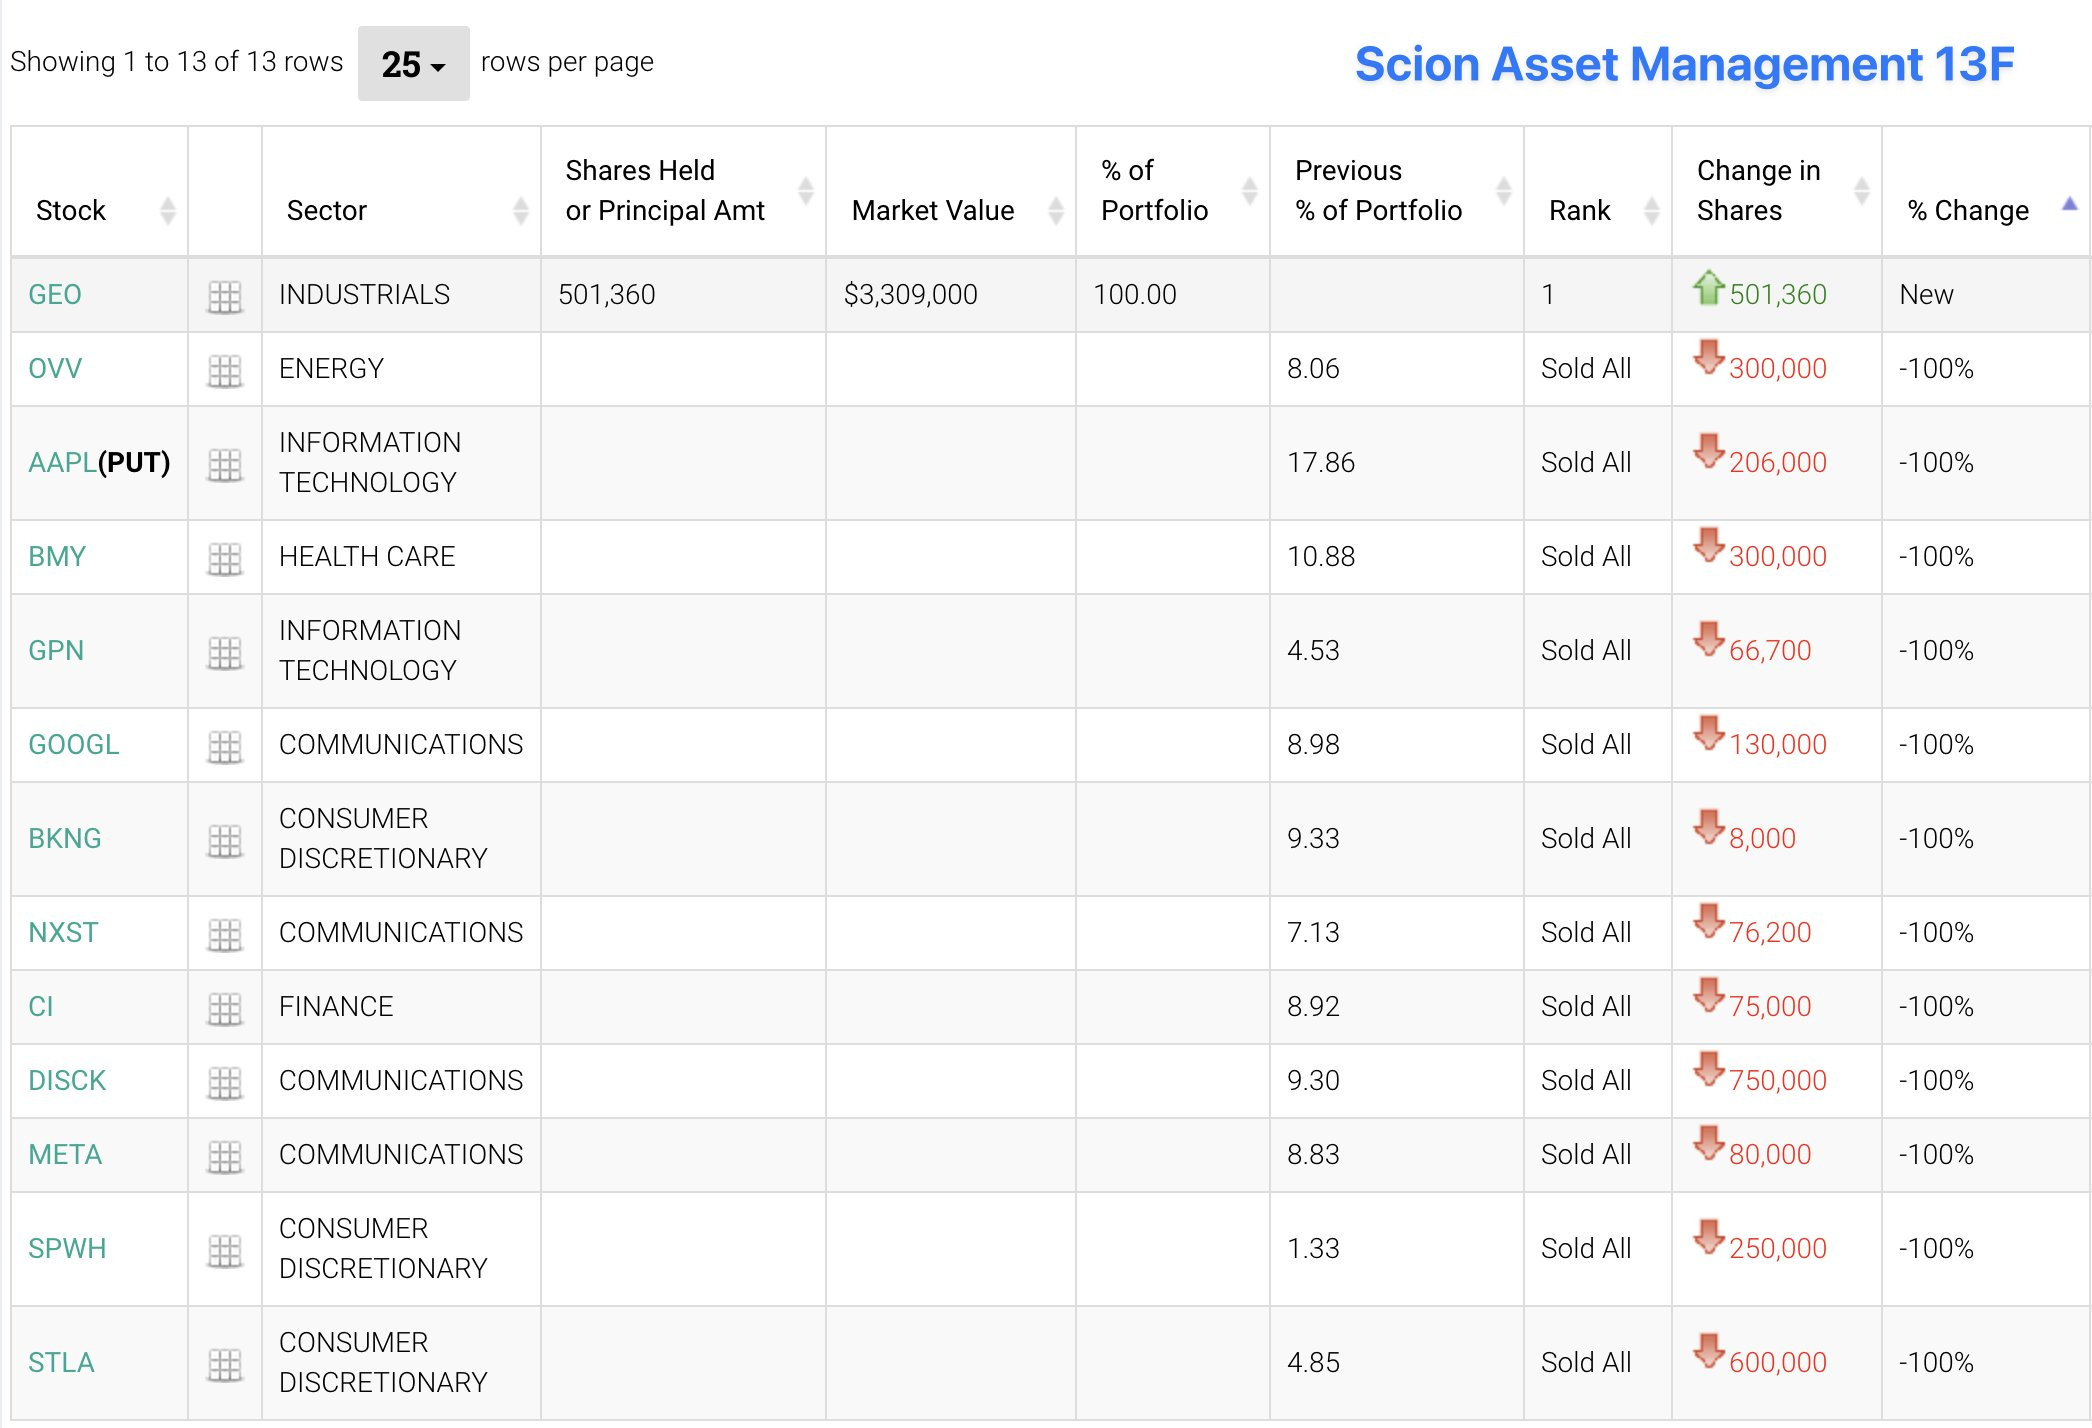The width and height of the screenshot is (2092, 1428).
Task: Click red down arrow in BMY row
Action: (1709, 546)
